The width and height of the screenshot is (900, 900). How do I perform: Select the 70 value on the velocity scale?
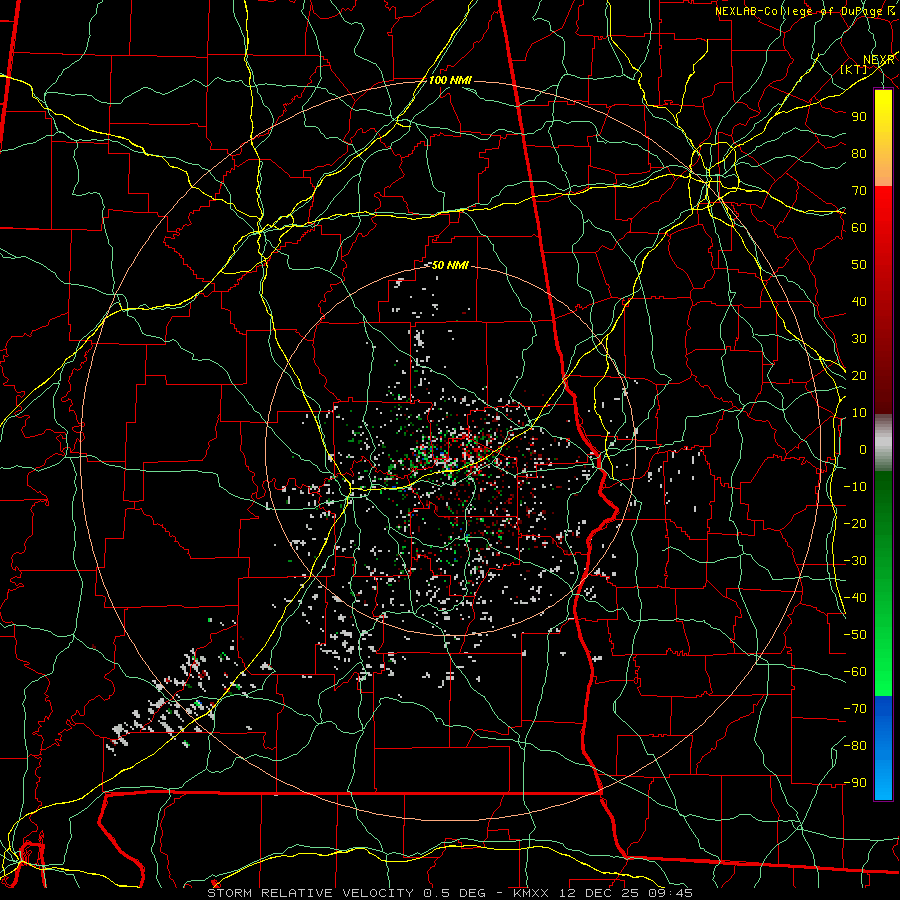point(859,191)
